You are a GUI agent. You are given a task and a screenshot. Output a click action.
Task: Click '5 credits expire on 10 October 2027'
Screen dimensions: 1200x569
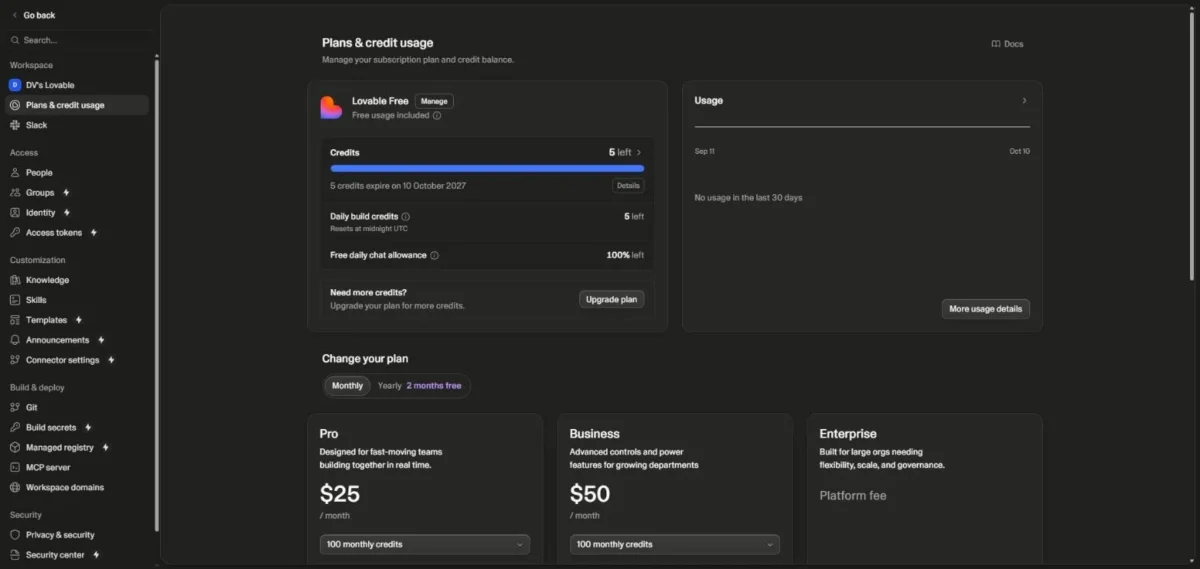[x=398, y=186]
